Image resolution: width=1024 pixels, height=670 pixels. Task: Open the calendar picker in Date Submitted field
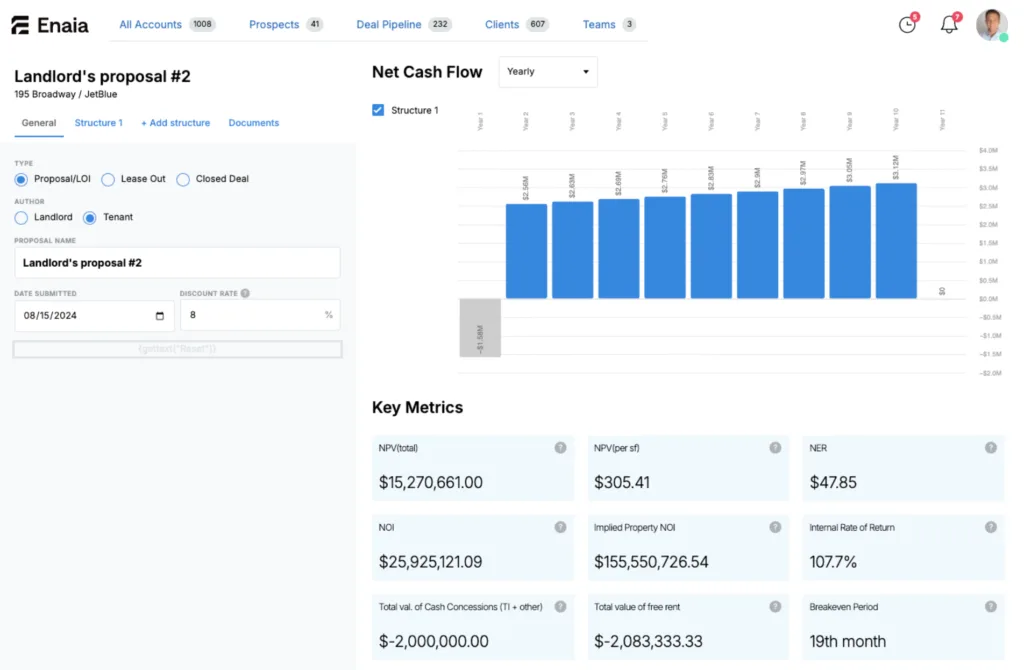point(159,315)
